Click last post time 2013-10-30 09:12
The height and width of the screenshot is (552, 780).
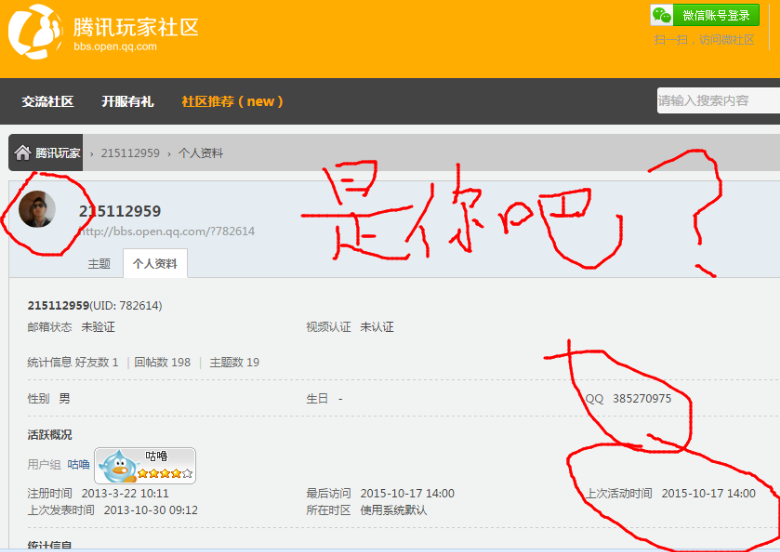[151, 510]
